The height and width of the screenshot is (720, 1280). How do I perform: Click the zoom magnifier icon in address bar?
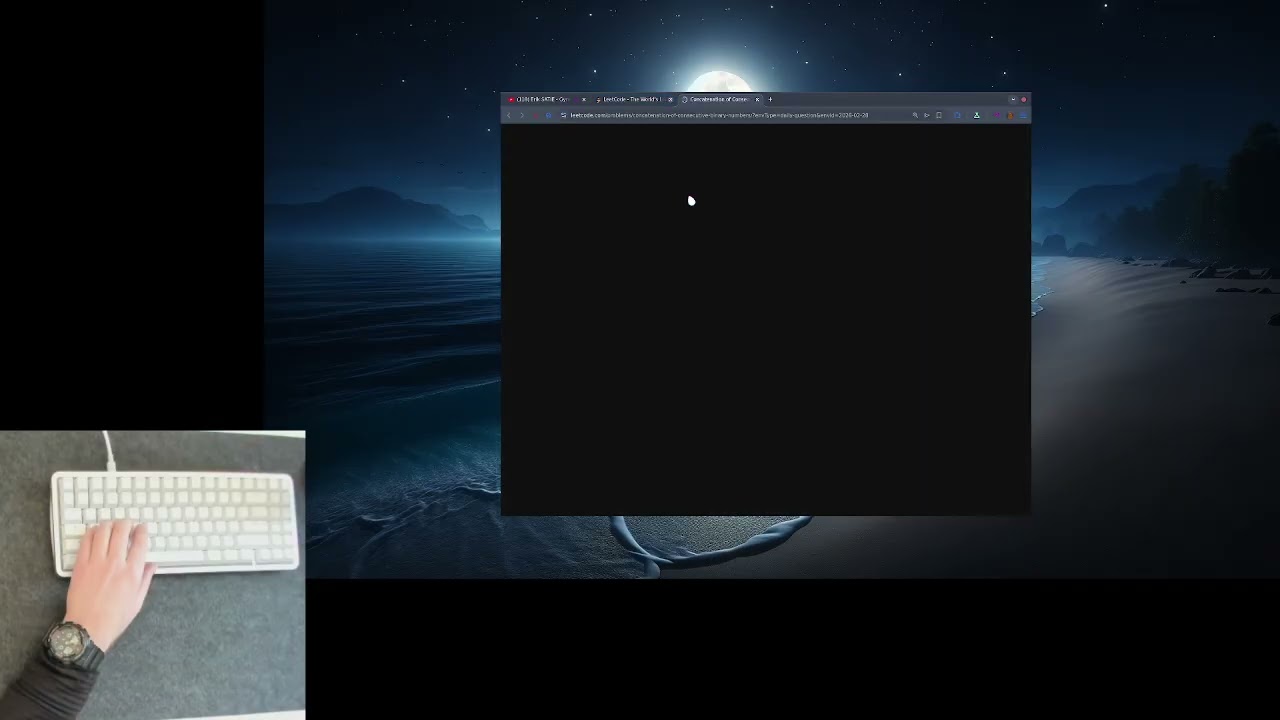[x=915, y=115]
